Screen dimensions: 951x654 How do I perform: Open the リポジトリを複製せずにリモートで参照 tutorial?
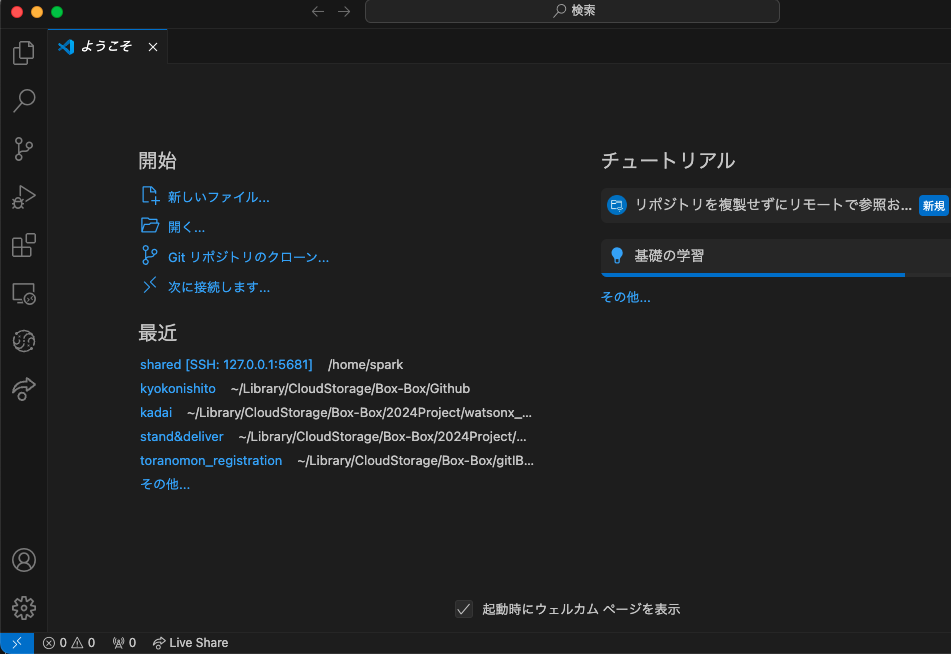776,205
